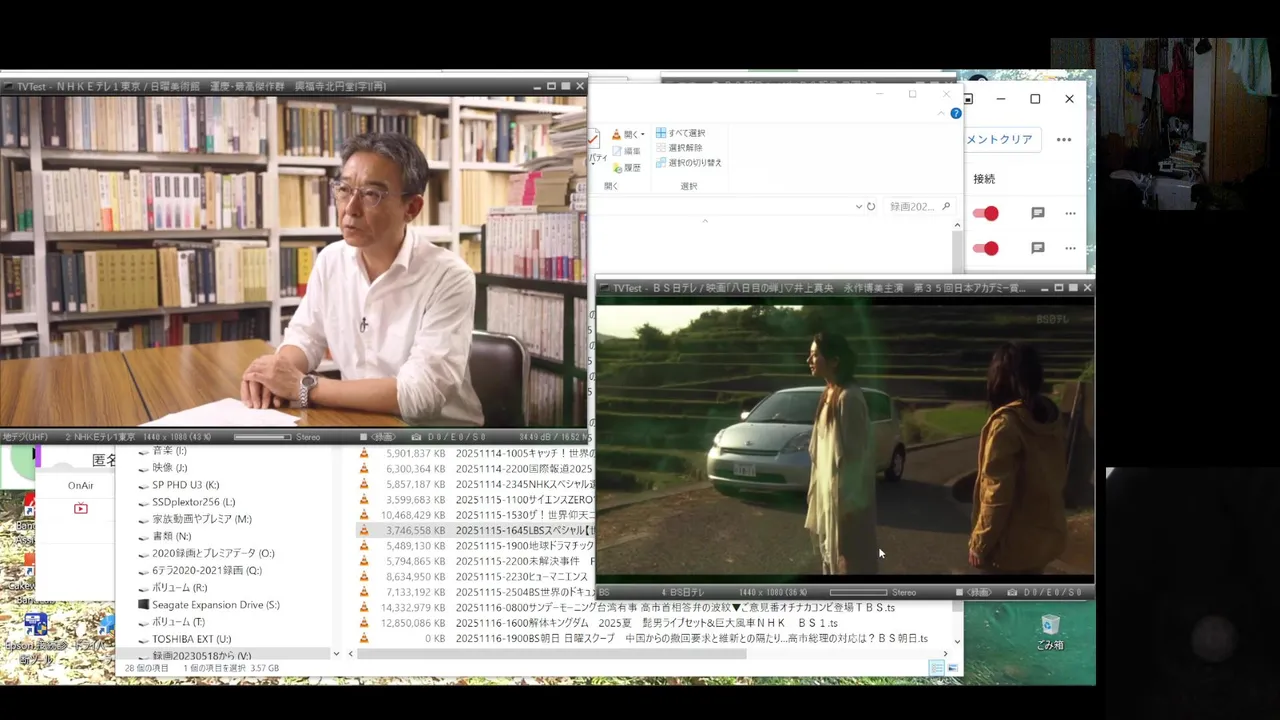Click down arrow of Explorer navigation pane scrollbar

[336, 654]
